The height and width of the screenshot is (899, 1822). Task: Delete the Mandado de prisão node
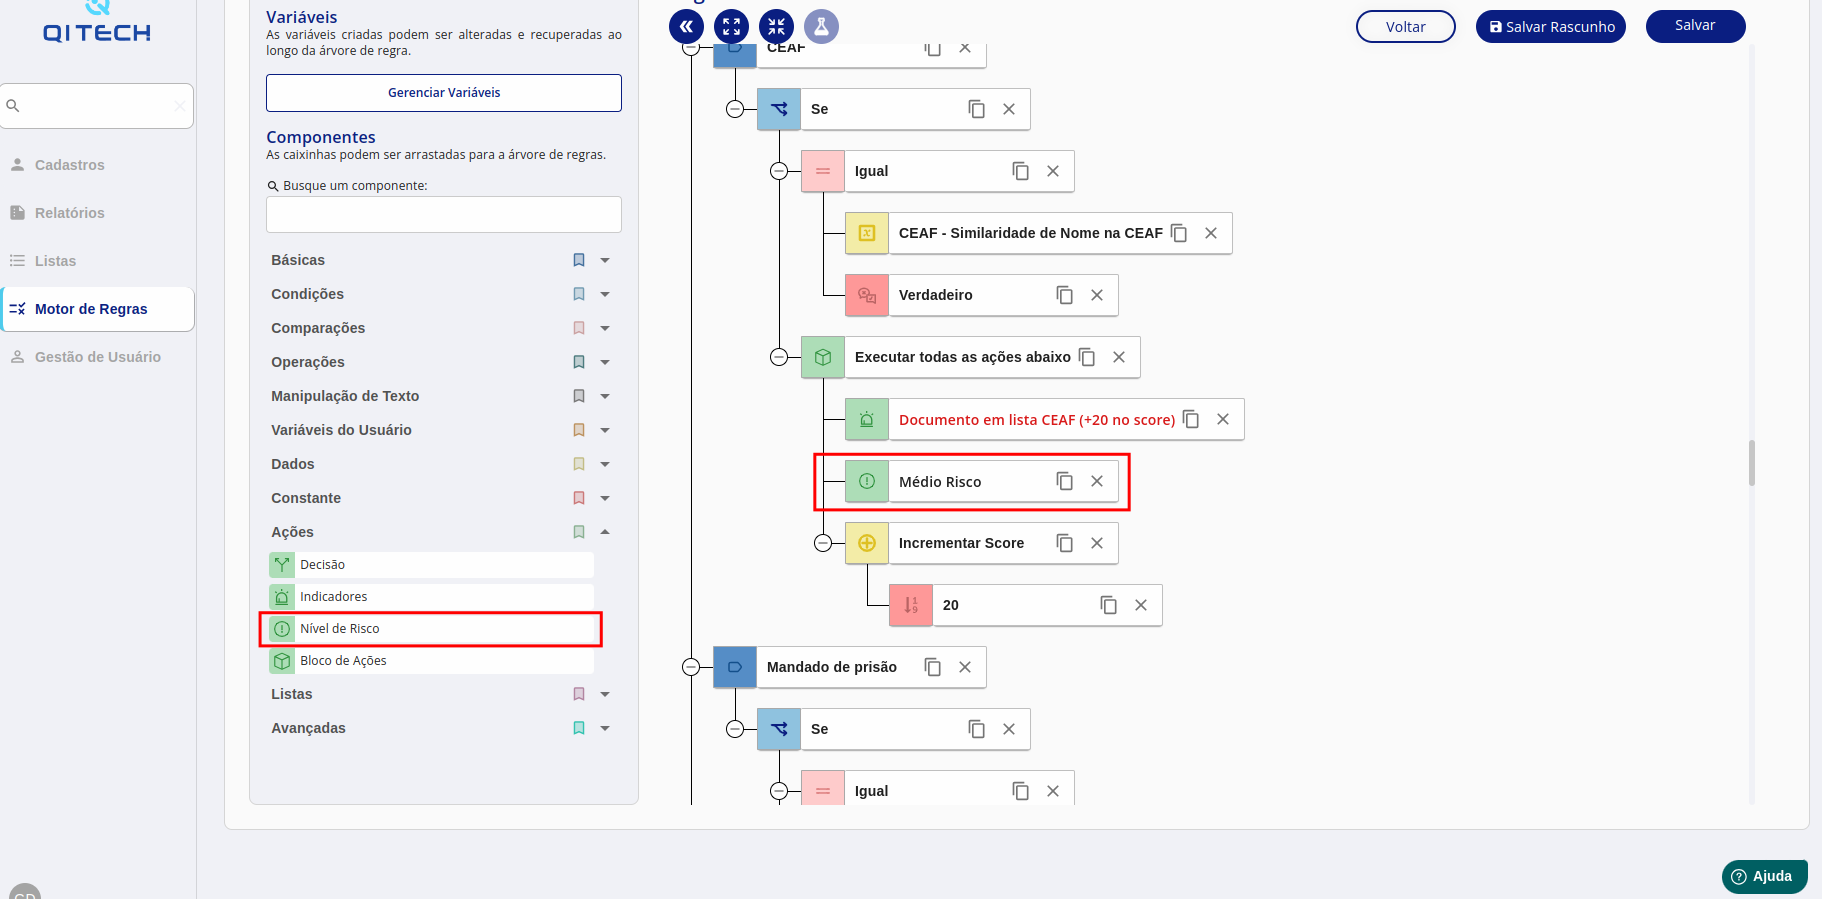point(965,667)
